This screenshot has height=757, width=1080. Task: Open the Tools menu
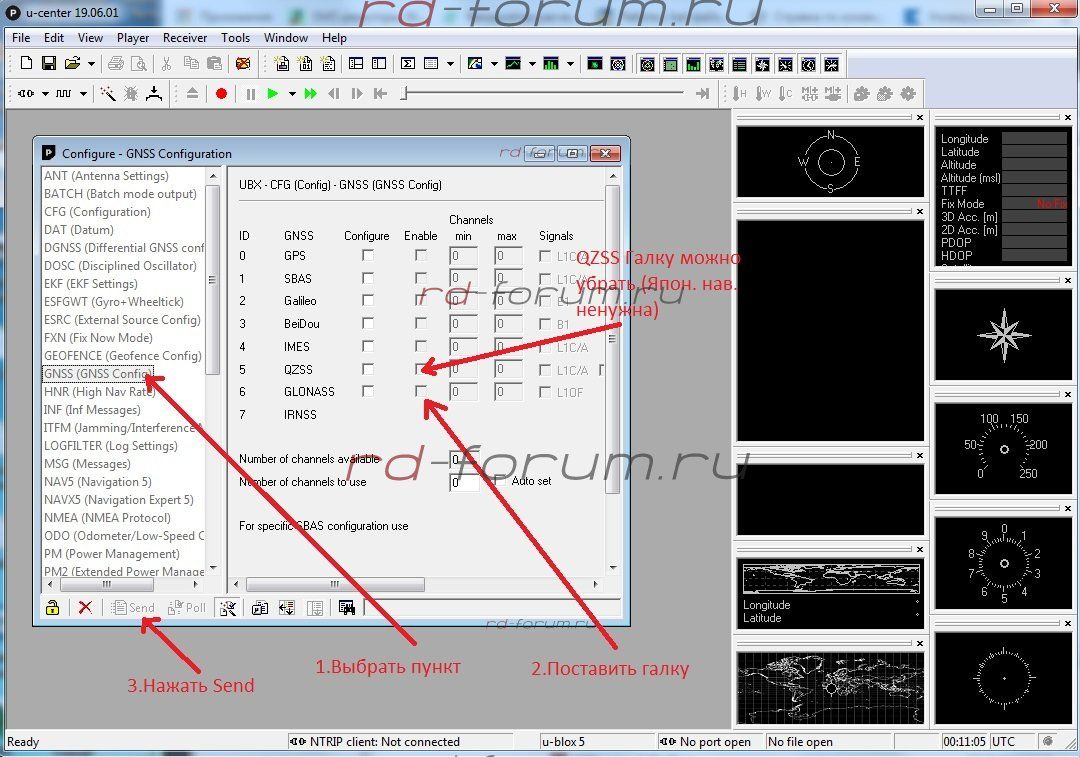[x=236, y=38]
